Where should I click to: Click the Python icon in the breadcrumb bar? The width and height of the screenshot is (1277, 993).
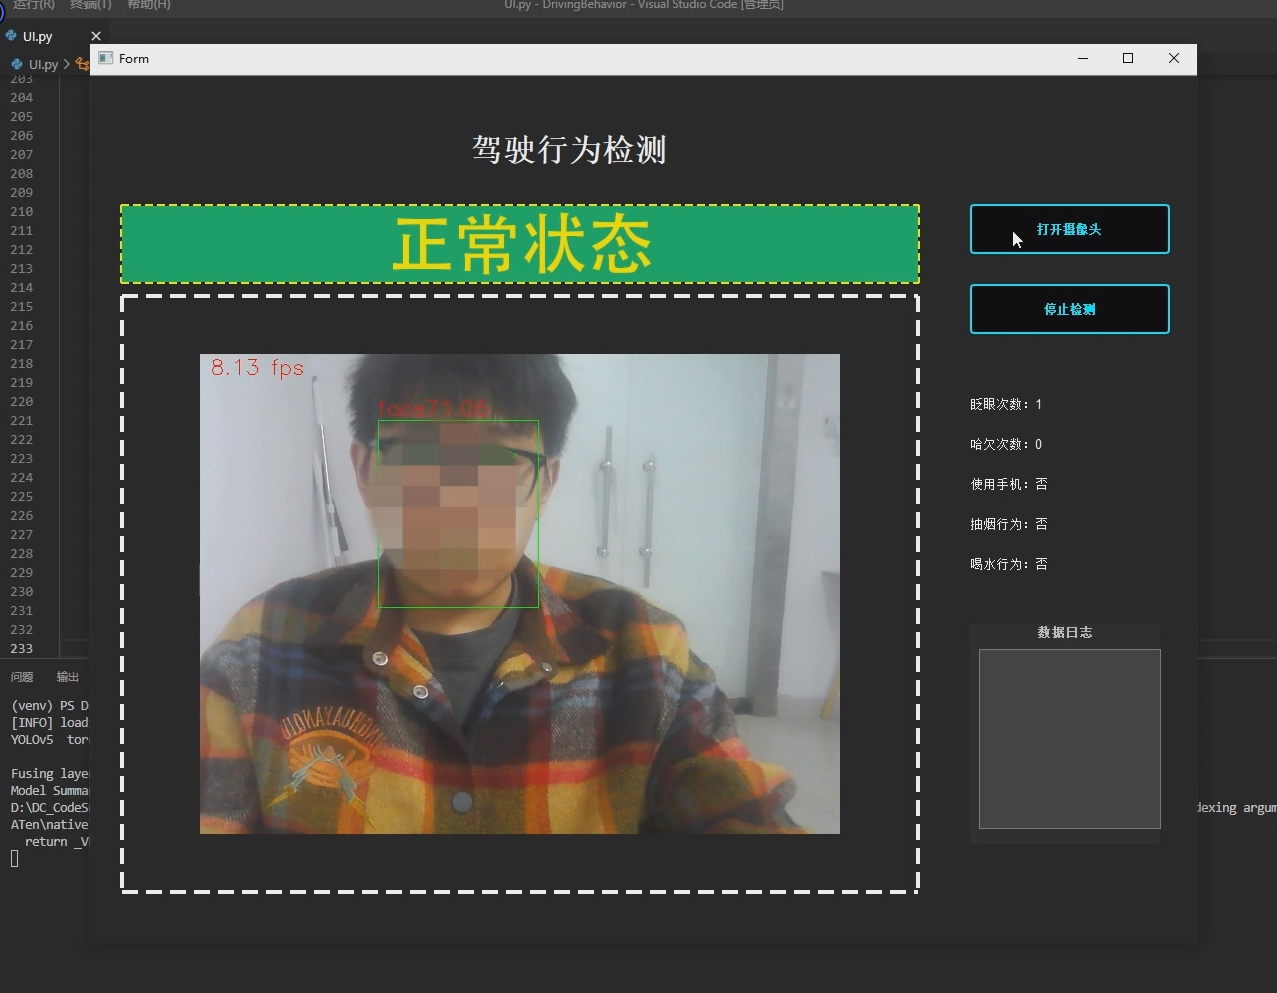tap(15, 64)
